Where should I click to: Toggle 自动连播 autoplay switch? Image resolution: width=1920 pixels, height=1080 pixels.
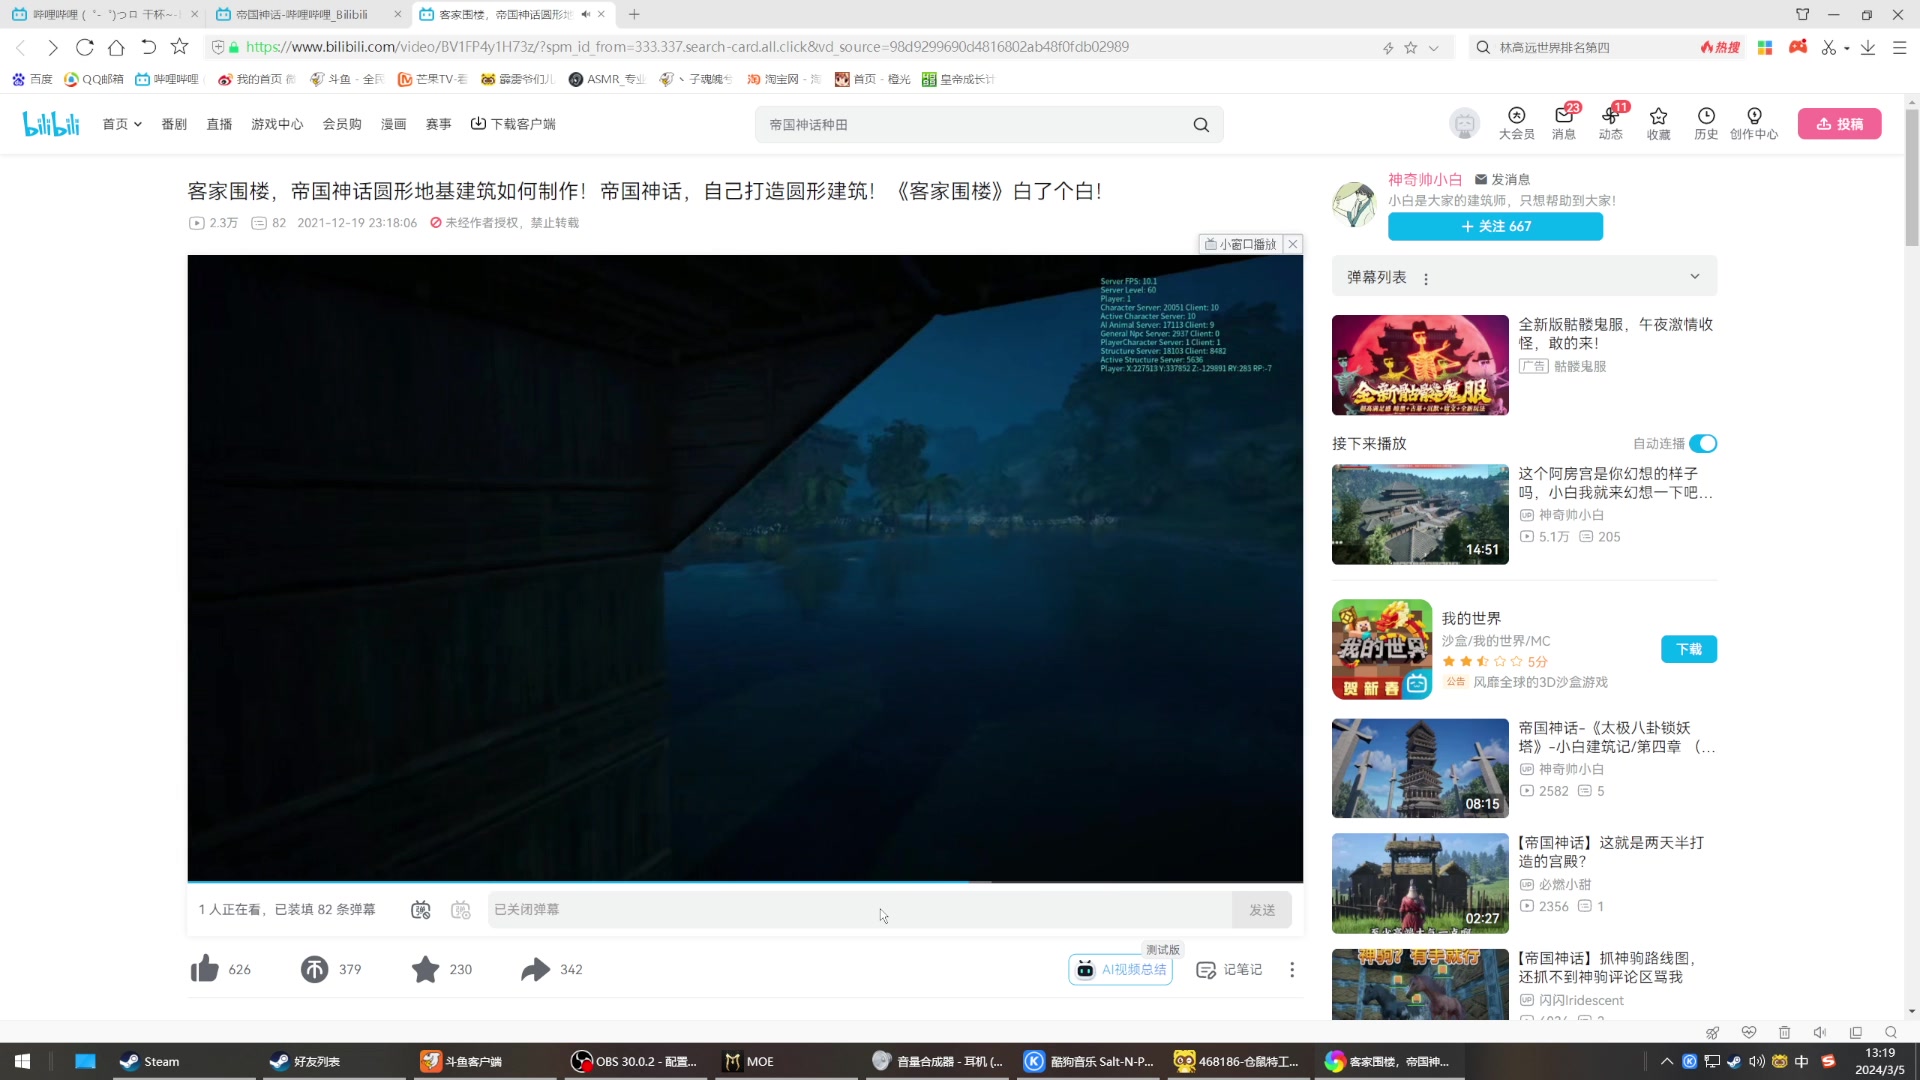pyautogui.click(x=1703, y=443)
